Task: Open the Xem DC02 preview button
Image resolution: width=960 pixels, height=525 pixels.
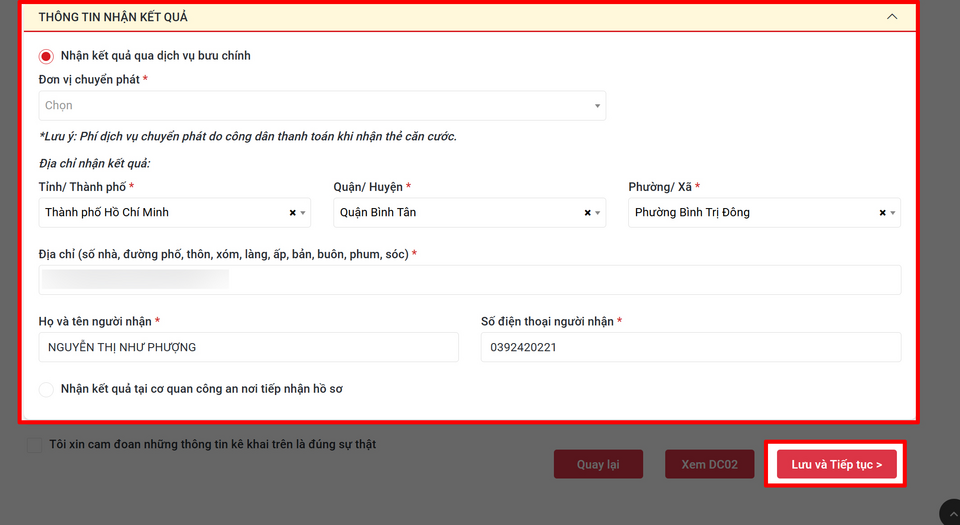Action: coord(709,465)
